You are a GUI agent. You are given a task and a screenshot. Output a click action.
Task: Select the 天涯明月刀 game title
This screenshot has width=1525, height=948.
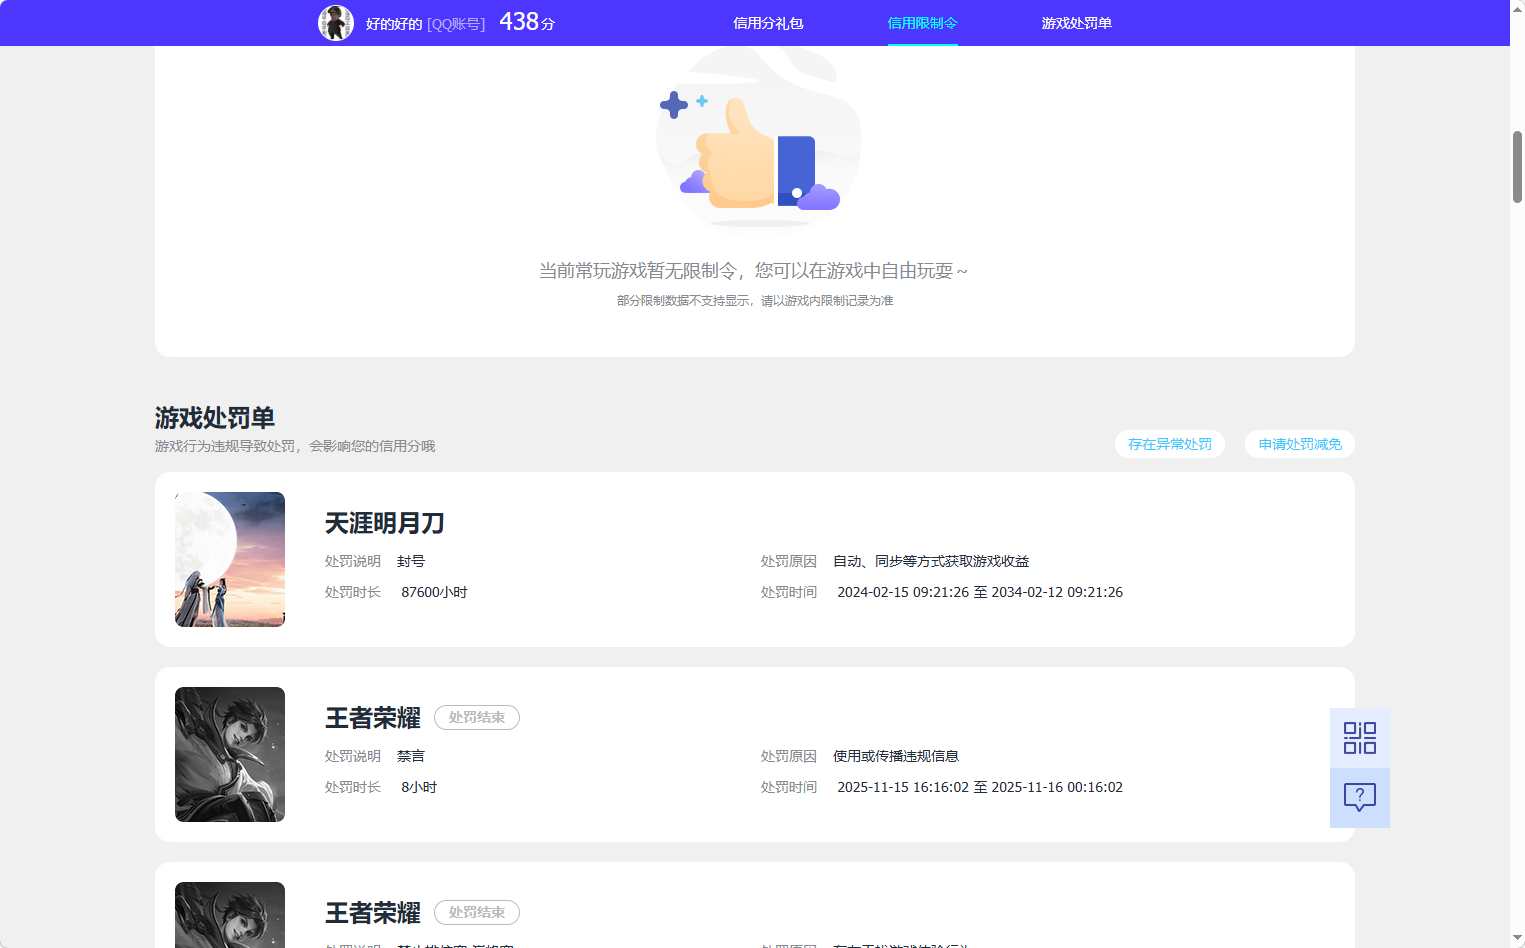[x=384, y=523]
